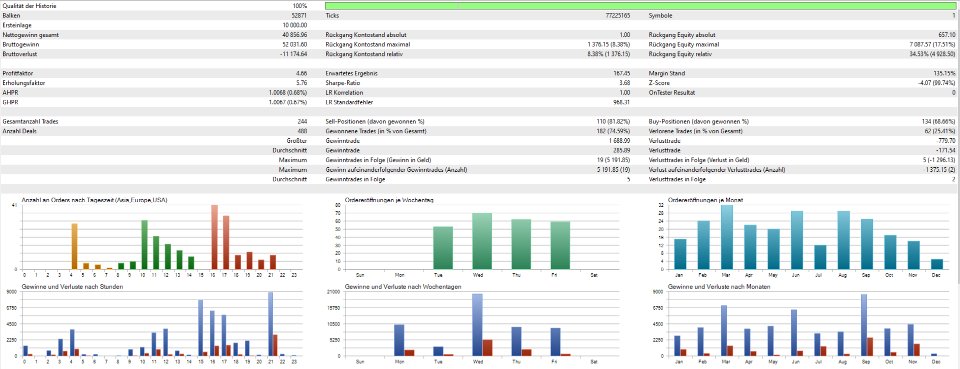Click the GHPR value 1.0067 (0.67%)
This screenshot has width=960, height=369.
288,102
